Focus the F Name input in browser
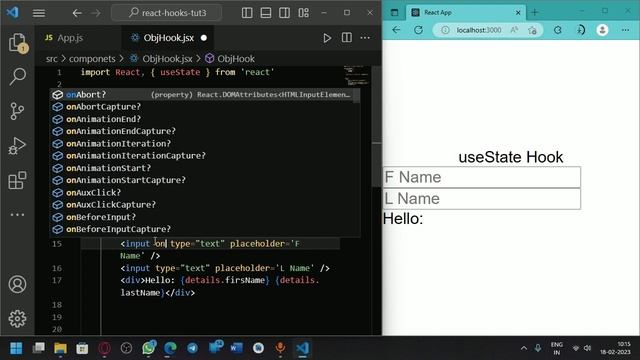This screenshot has height=360, width=640. pos(482,177)
